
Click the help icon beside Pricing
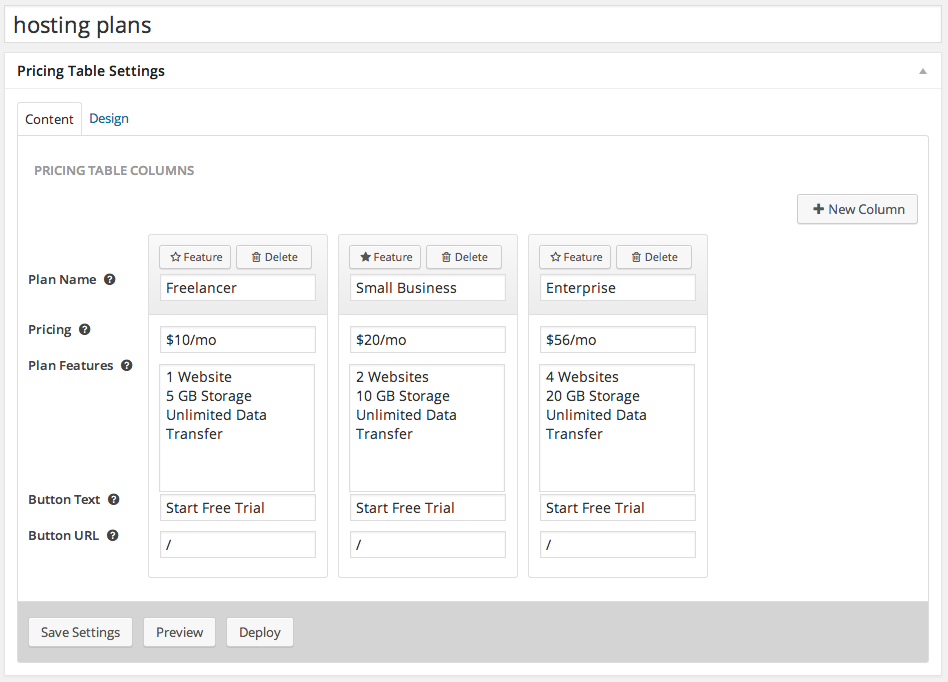click(x=85, y=330)
